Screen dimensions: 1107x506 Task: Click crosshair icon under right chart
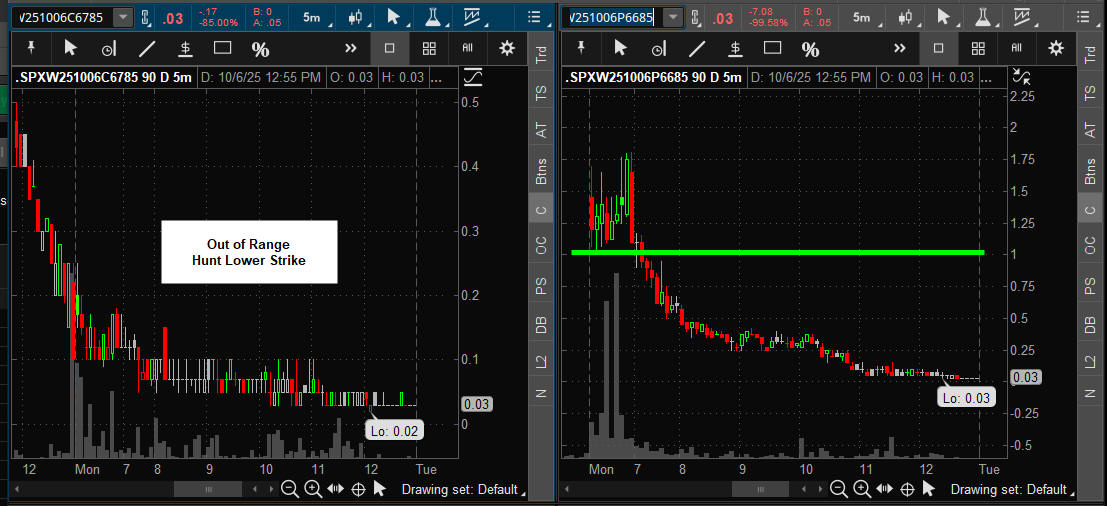(x=906, y=488)
